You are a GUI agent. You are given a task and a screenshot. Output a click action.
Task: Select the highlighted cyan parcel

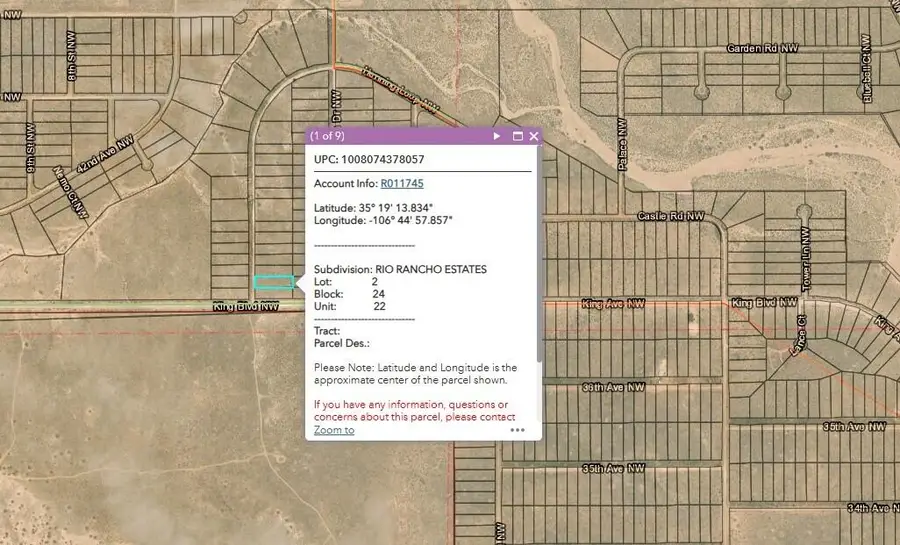point(274,282)
